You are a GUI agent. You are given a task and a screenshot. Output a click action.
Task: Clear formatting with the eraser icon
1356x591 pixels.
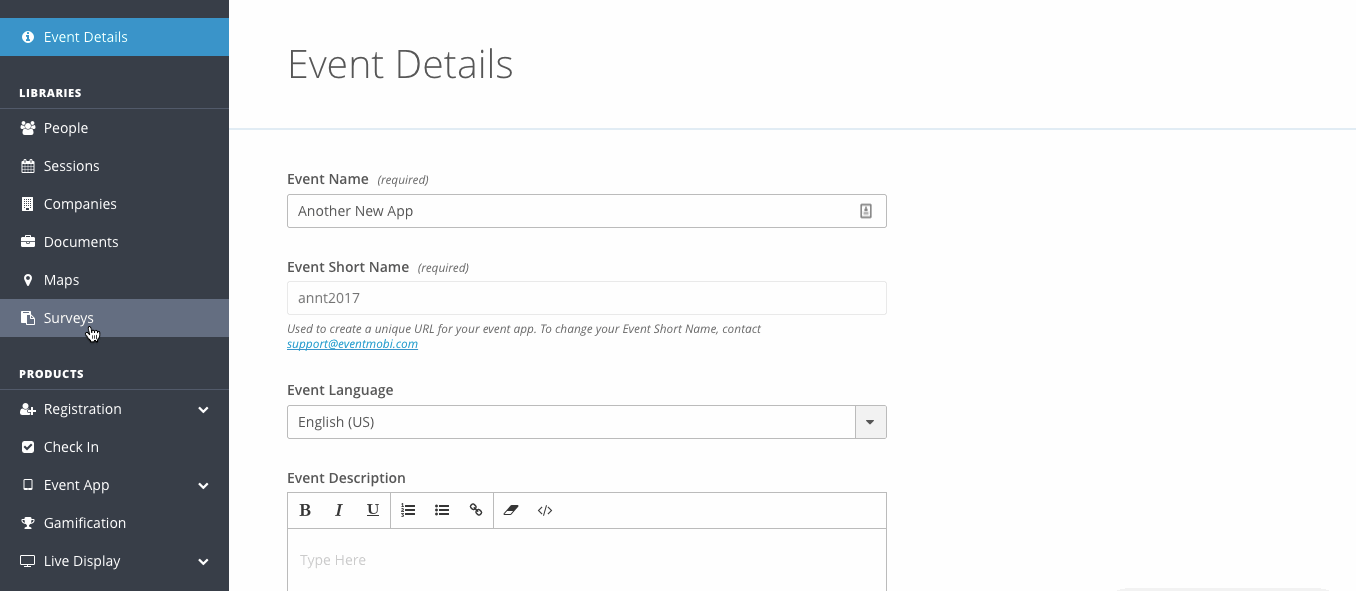[511, 510]
